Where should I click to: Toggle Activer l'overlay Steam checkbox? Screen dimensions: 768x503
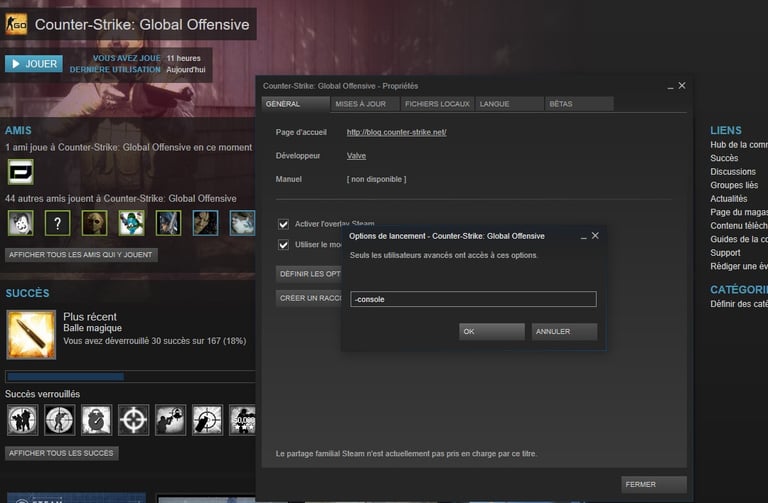point(283,224)
